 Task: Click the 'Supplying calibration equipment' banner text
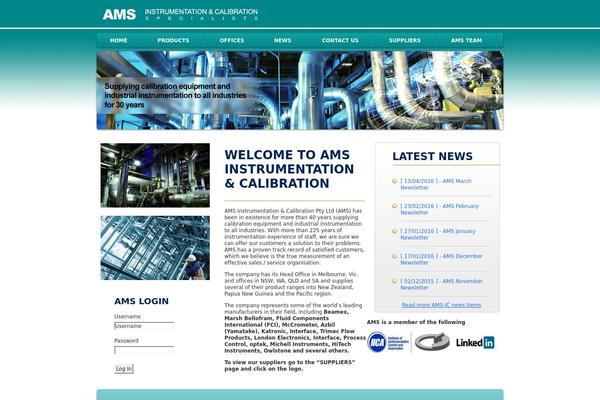pos(175,95)
